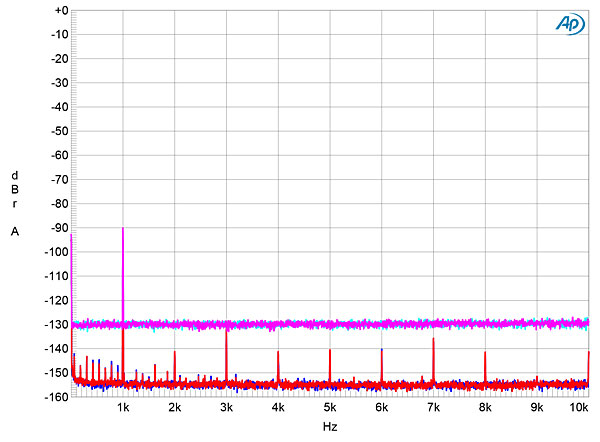Click the tip of magenta 1k peak
This screenshot has height=442, width=600.
[x=123, y=229]
